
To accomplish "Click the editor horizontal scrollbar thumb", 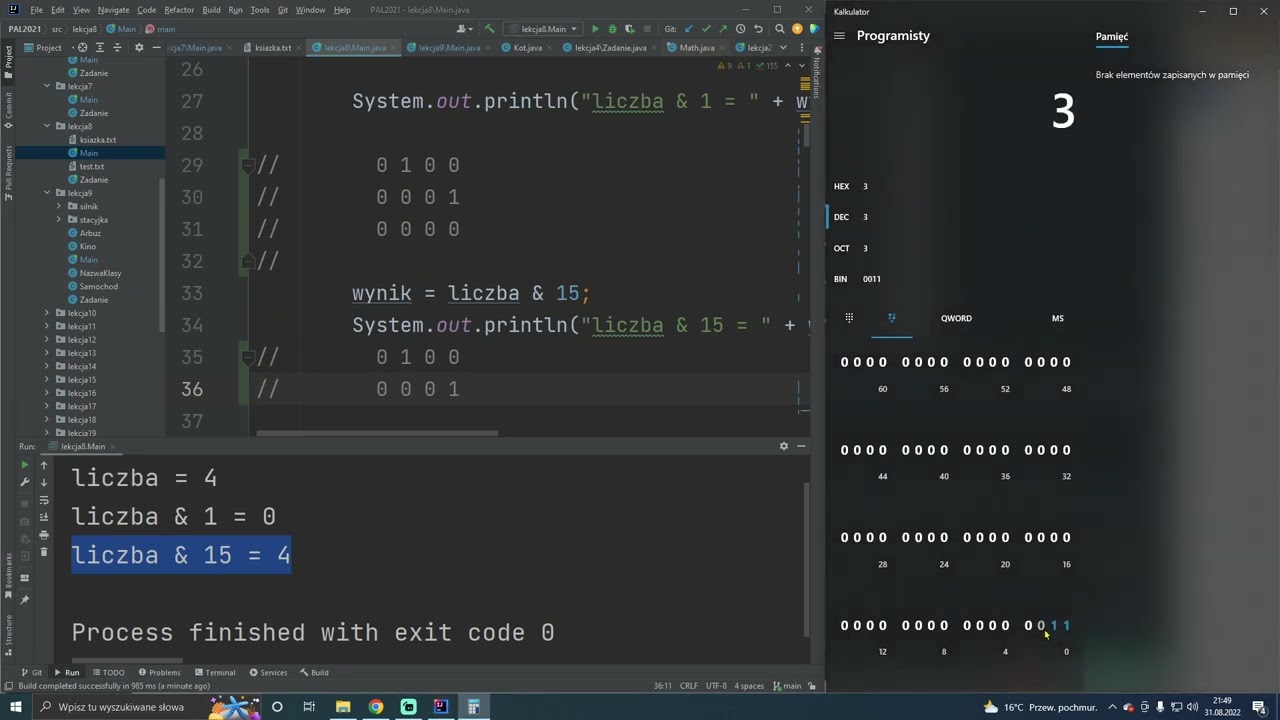I will [x=377, y=433].
